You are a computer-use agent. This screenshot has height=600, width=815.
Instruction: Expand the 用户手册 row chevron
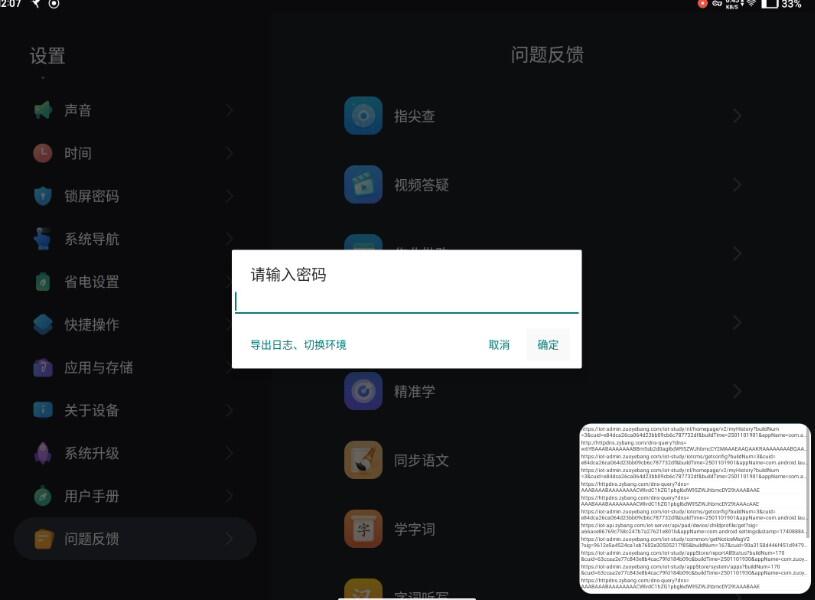pyautogui.click(x=229, y=496)
